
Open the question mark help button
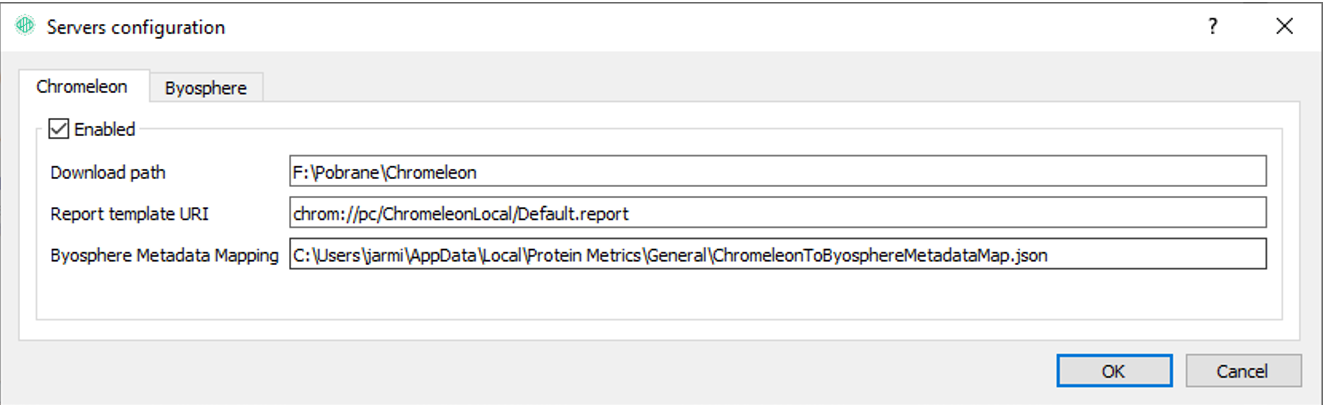pos(1212,27)
